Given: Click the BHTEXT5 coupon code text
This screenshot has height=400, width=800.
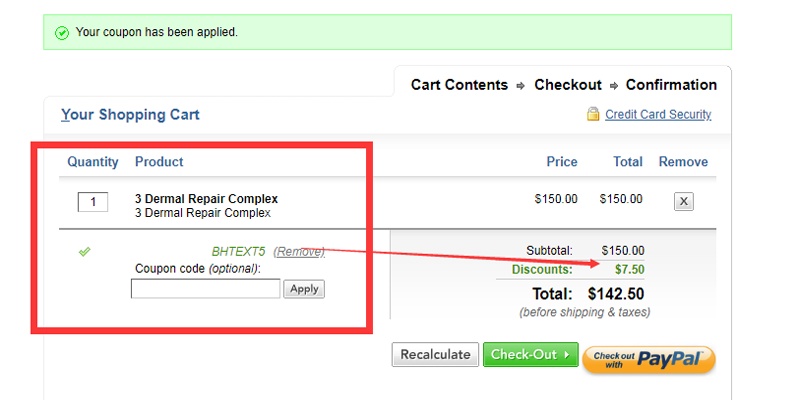Looking at the screenshot, I should (238, 252).
